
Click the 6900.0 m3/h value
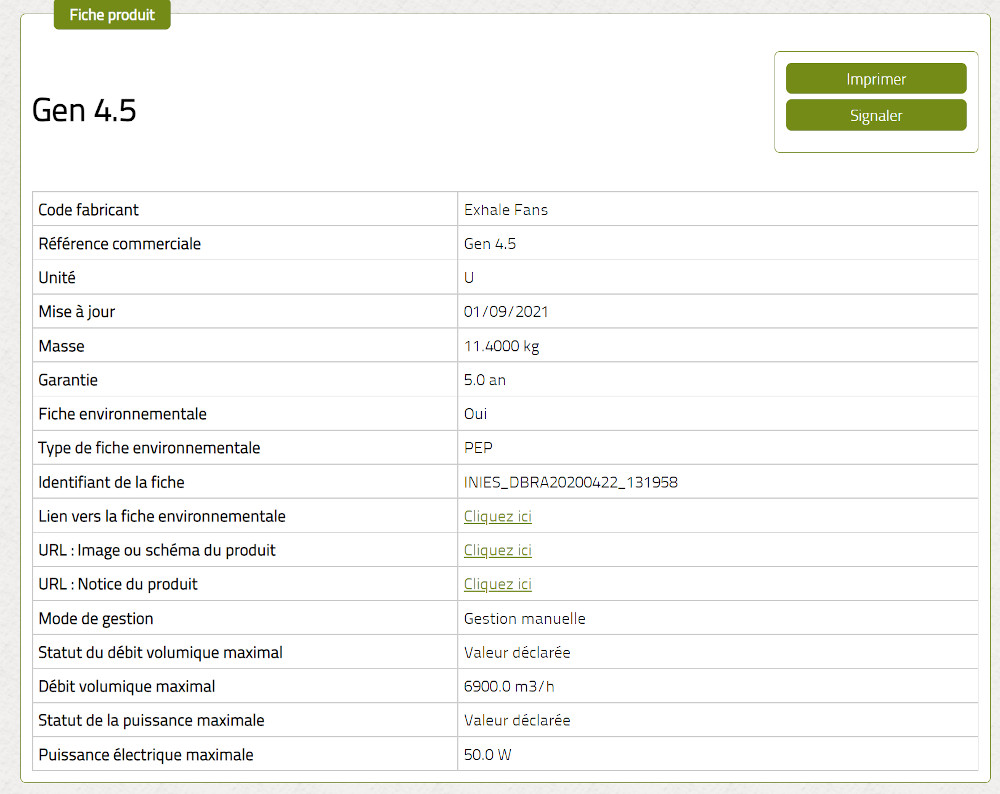[509, 686]
